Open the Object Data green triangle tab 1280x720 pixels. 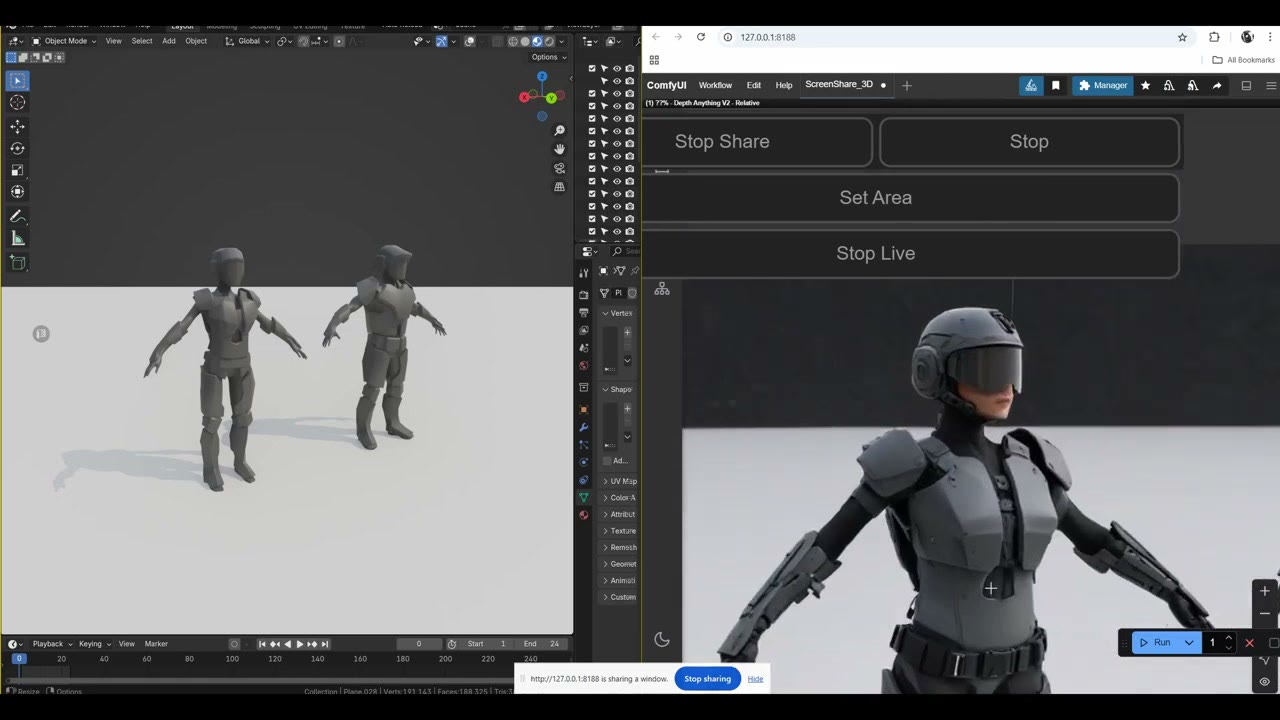(584, 497)
